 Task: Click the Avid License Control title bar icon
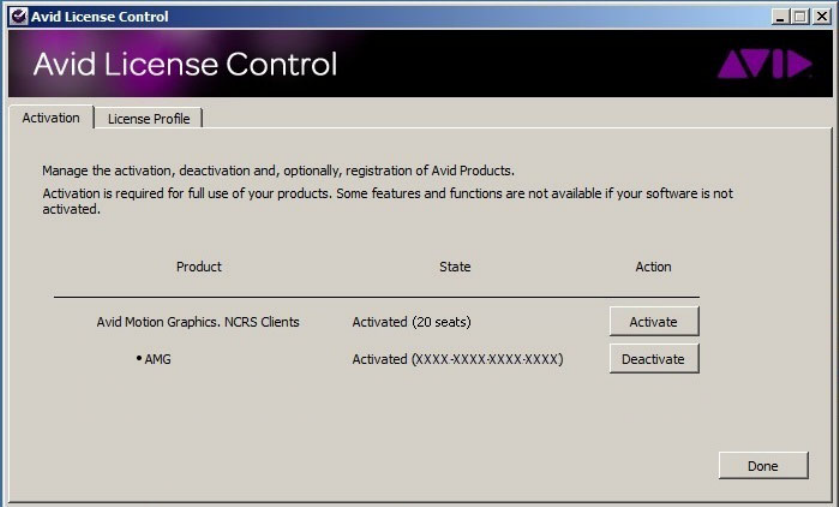[x=18, y=17]
